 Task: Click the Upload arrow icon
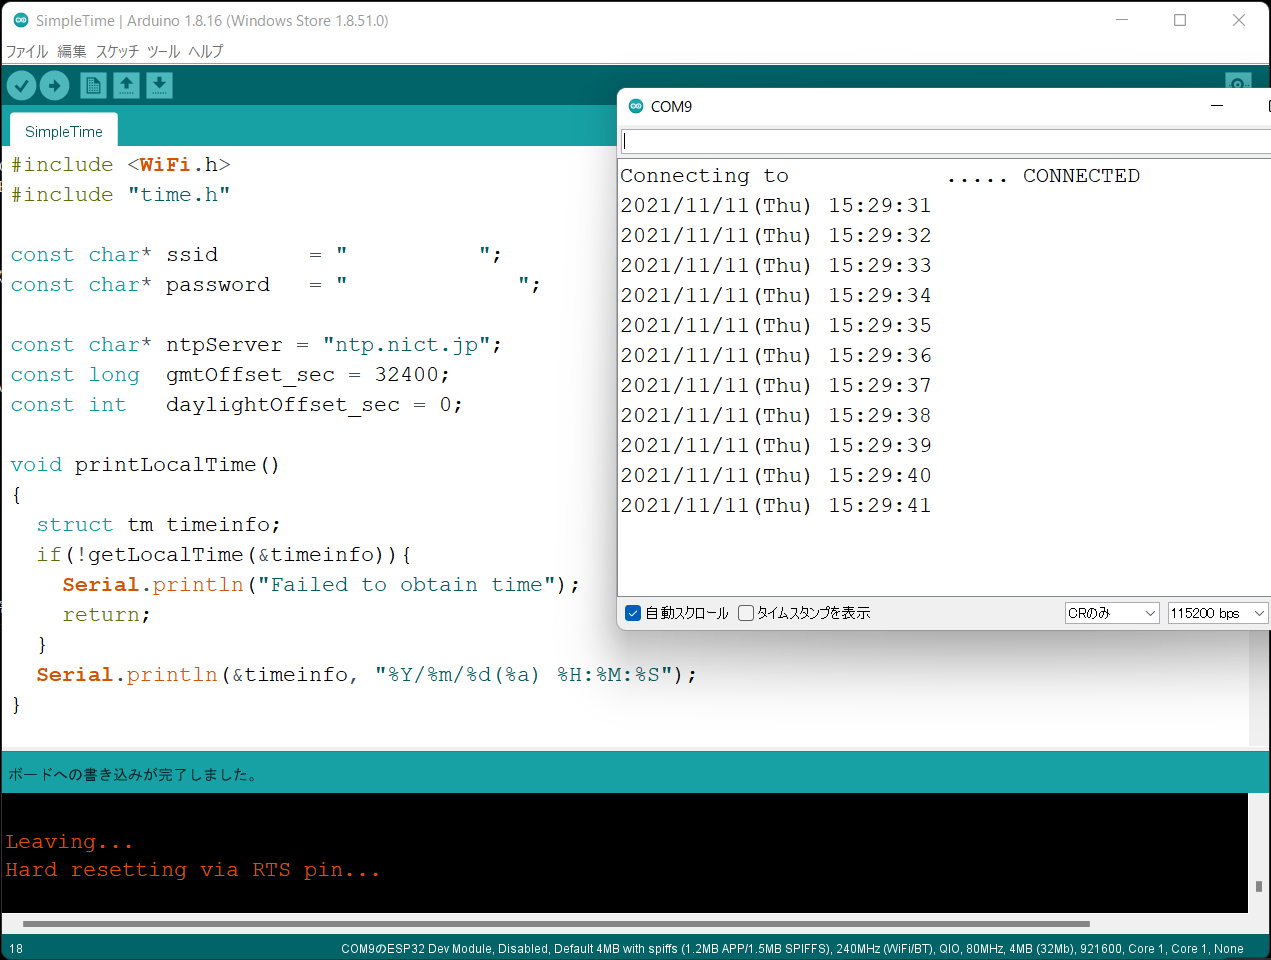point(54,86)
